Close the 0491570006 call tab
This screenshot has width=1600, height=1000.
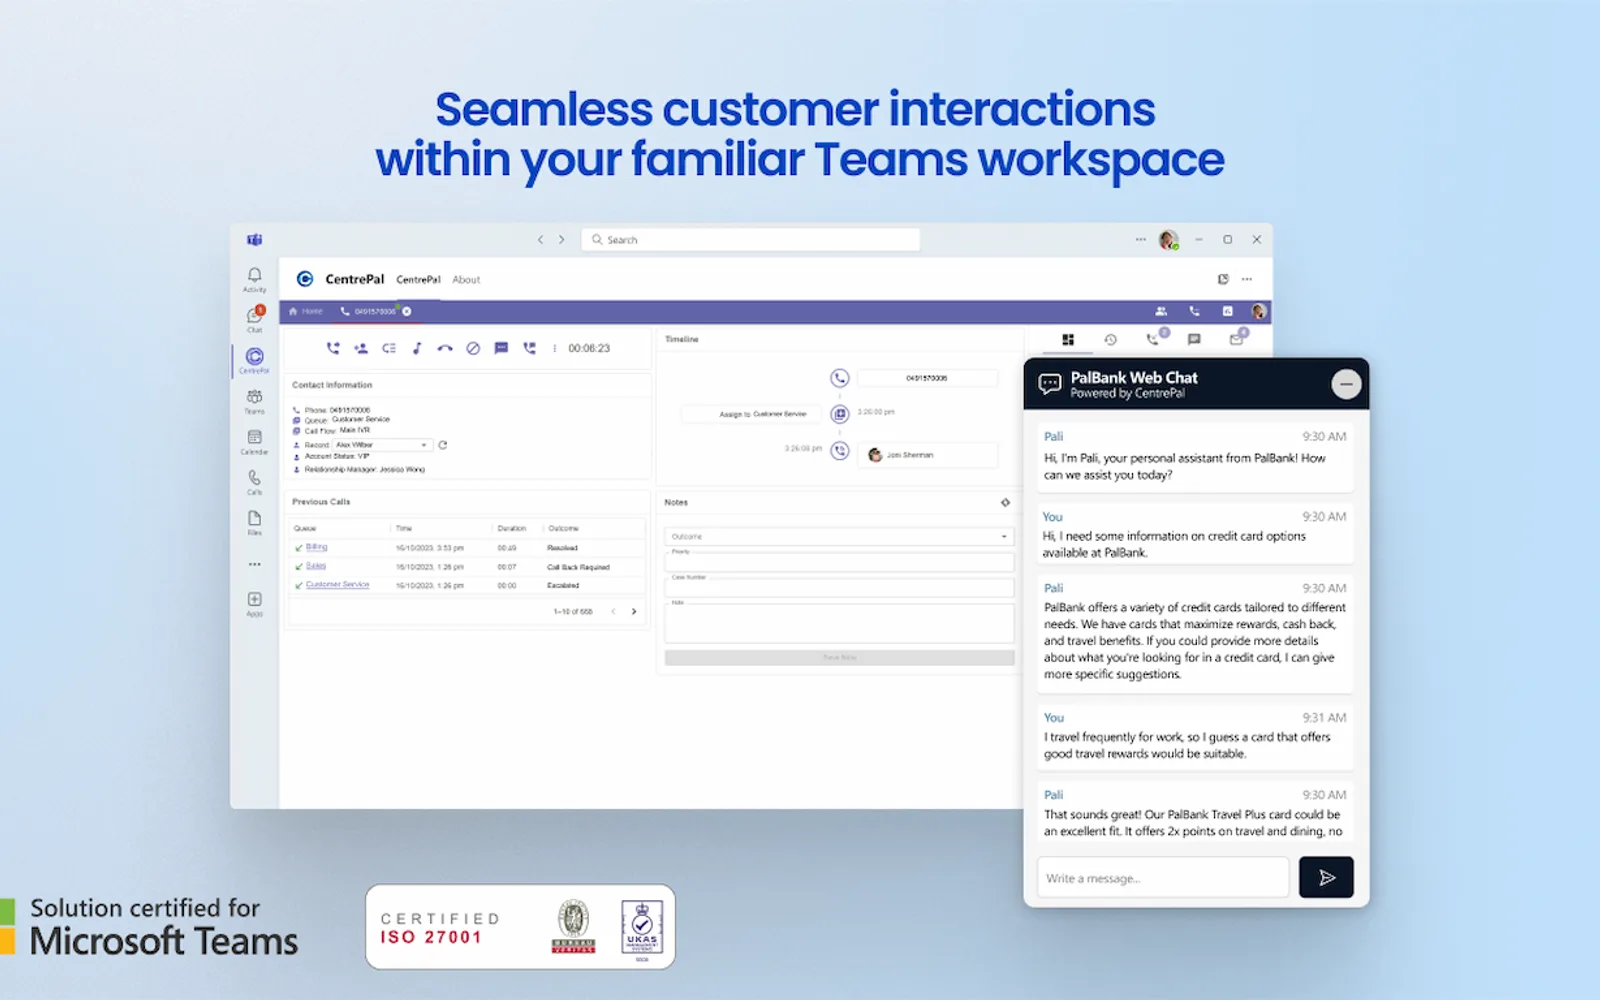[407, 311]
